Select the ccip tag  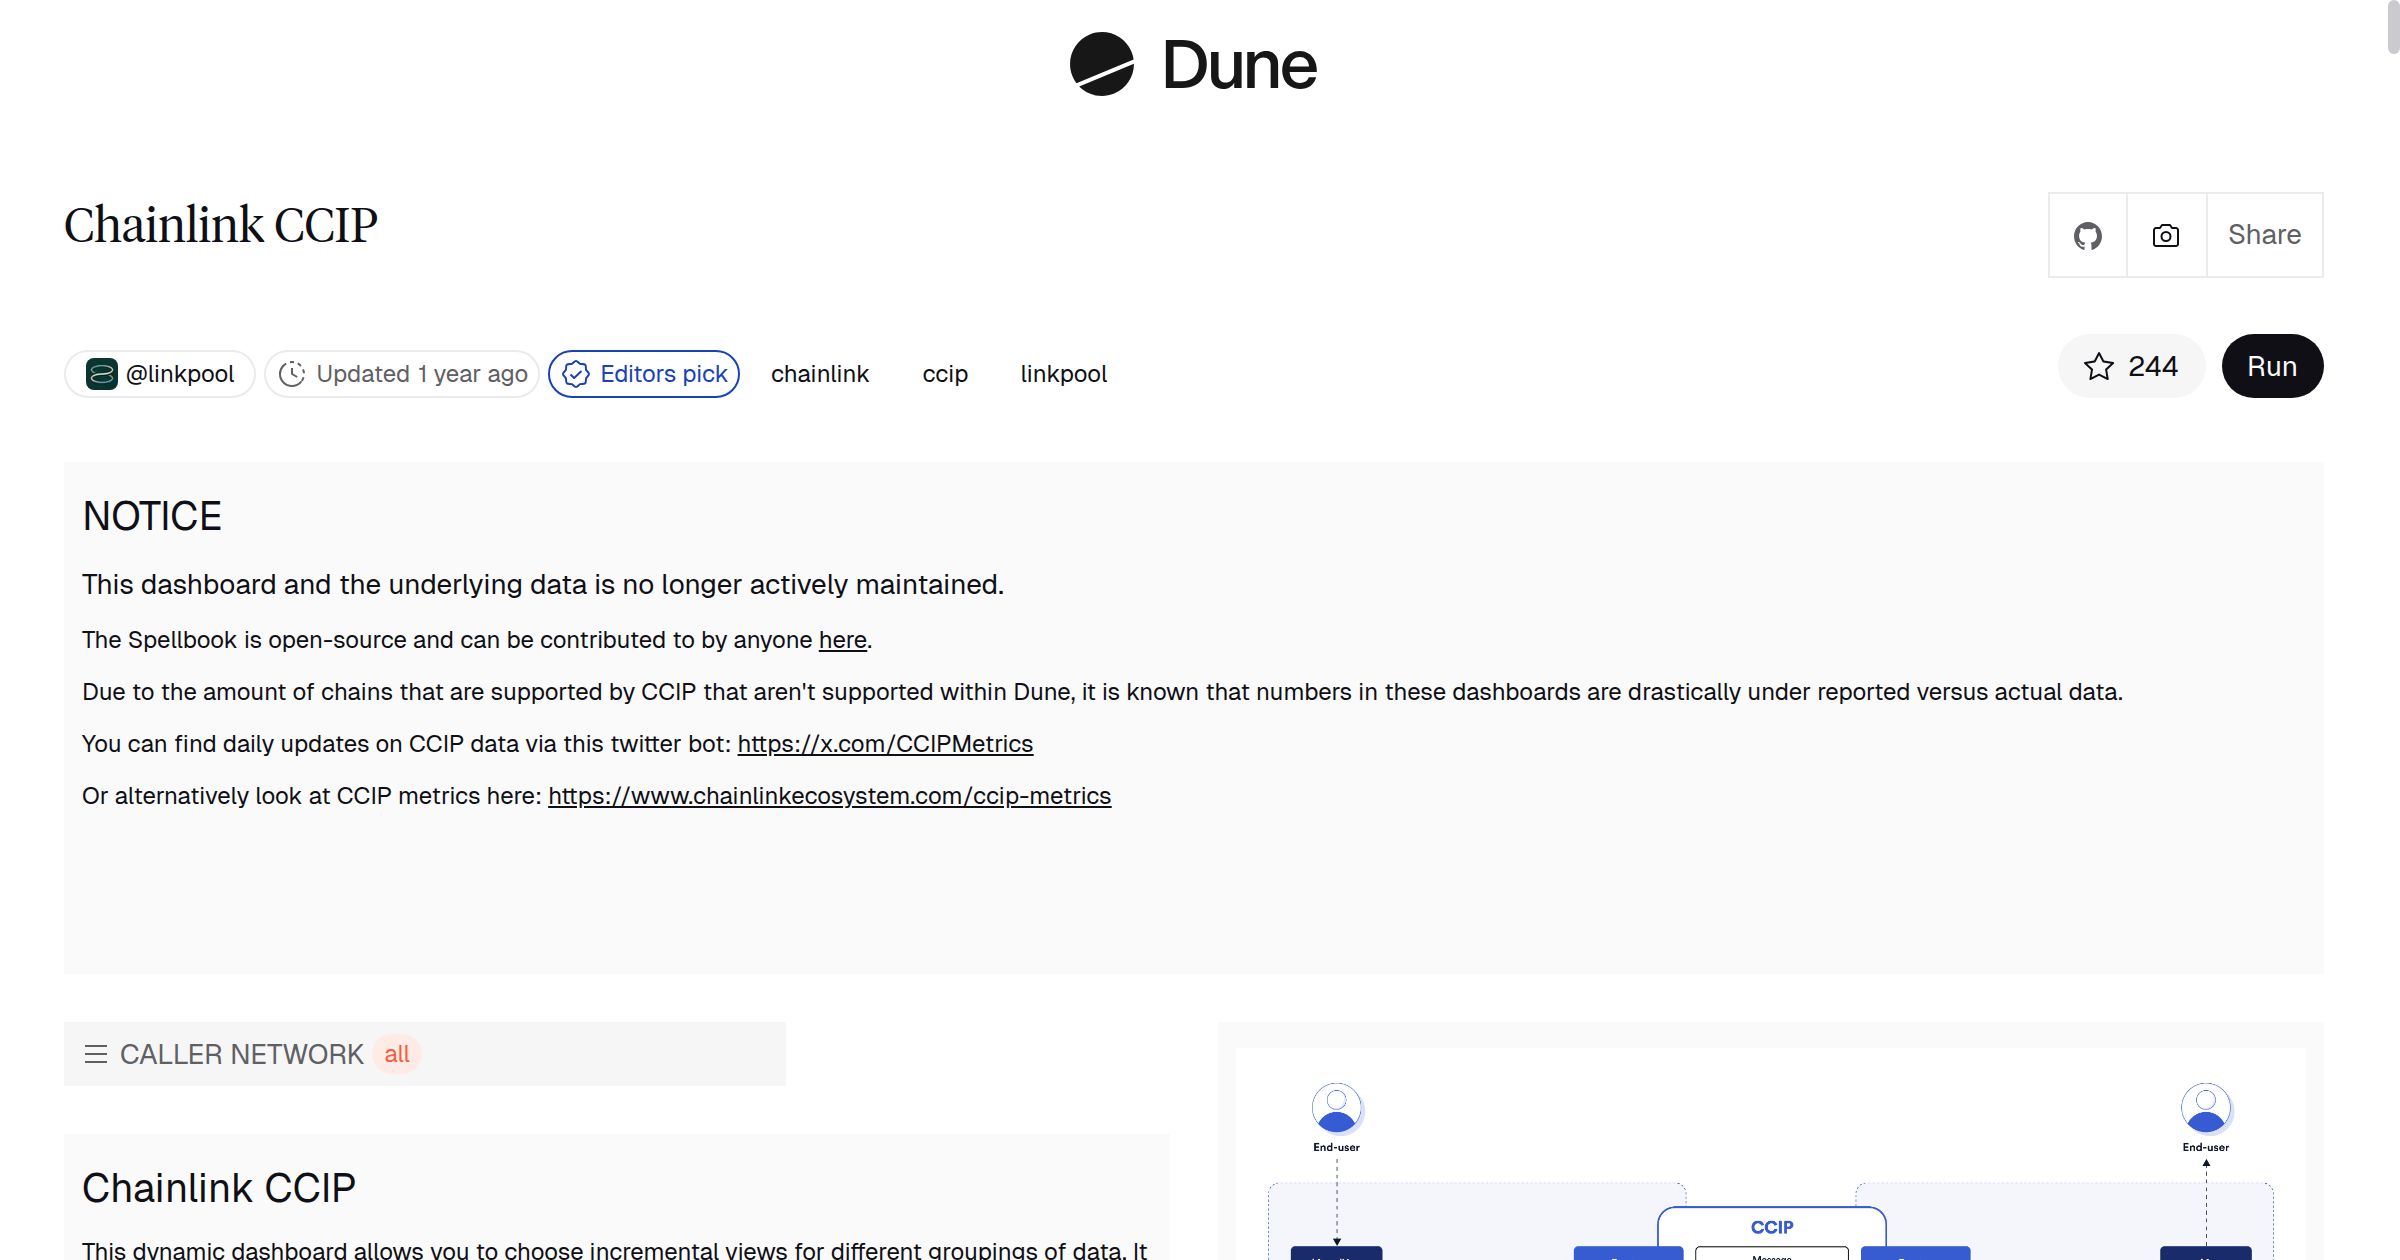point(944,374)
